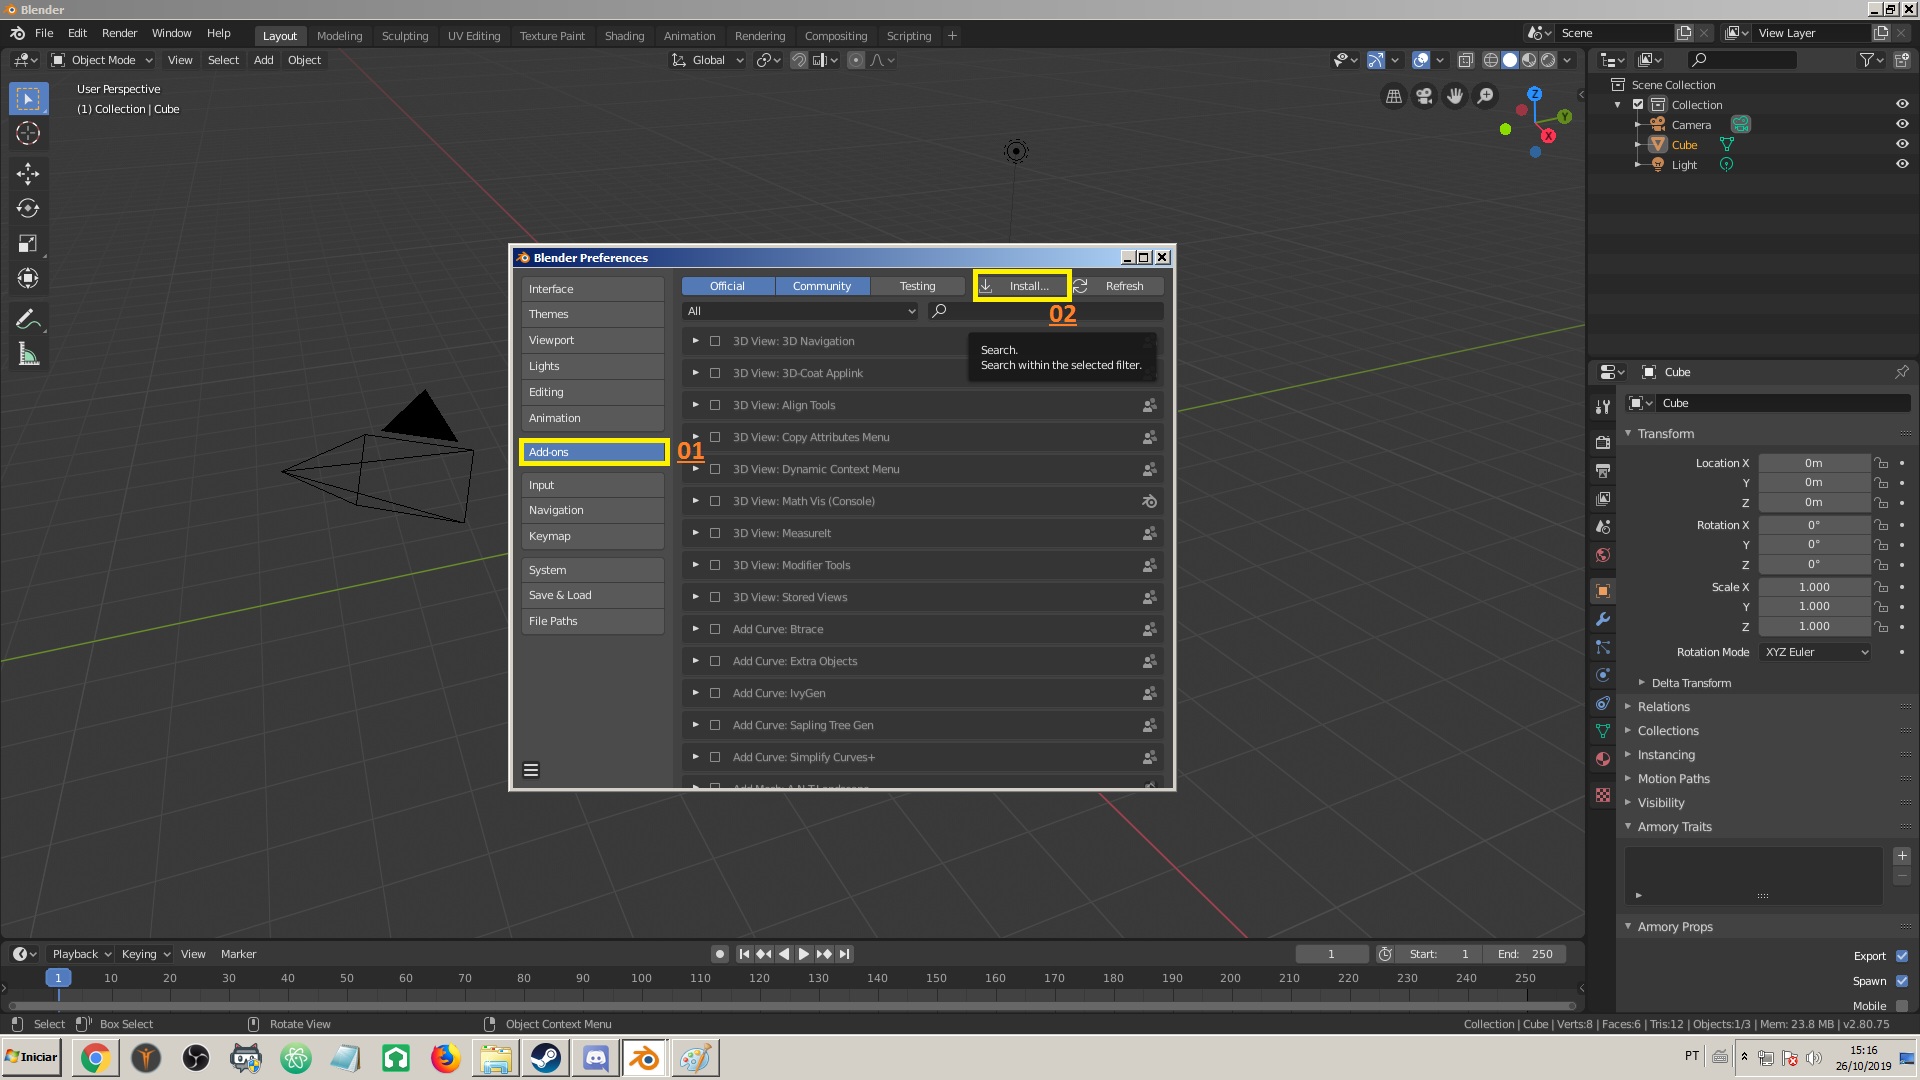
Task: Open the Object Data mesh properties tab
Action: pos(1603,731)
